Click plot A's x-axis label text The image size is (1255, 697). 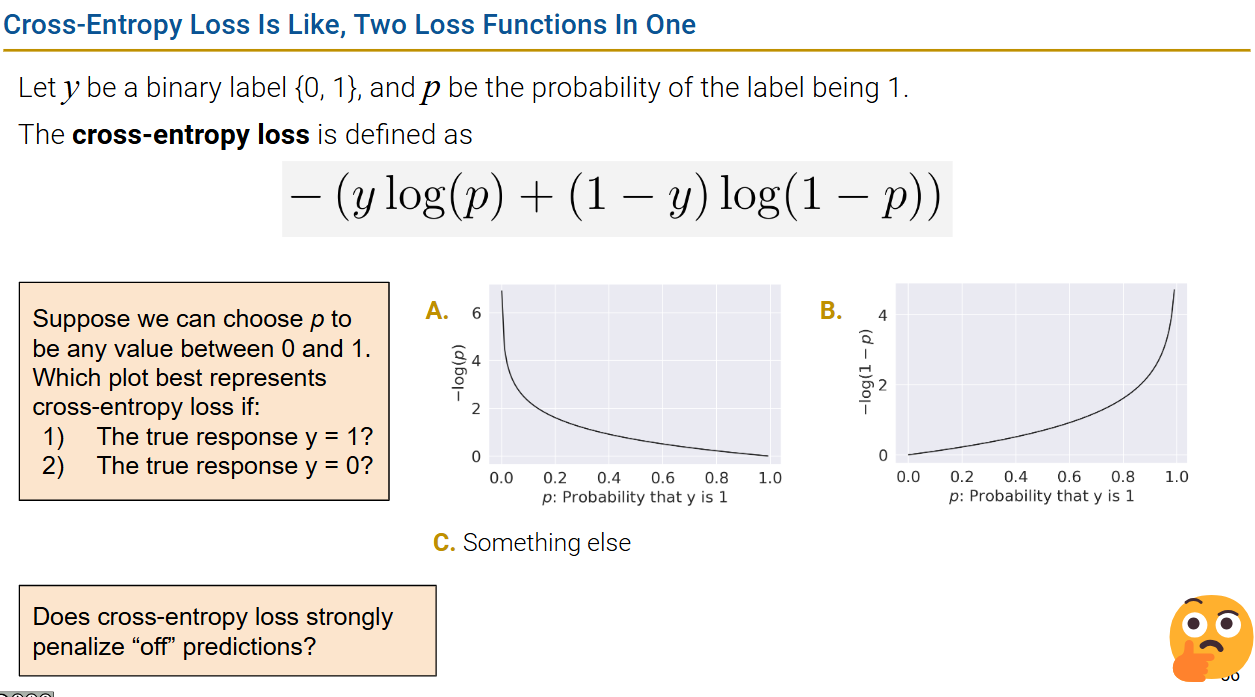[634, 497]
